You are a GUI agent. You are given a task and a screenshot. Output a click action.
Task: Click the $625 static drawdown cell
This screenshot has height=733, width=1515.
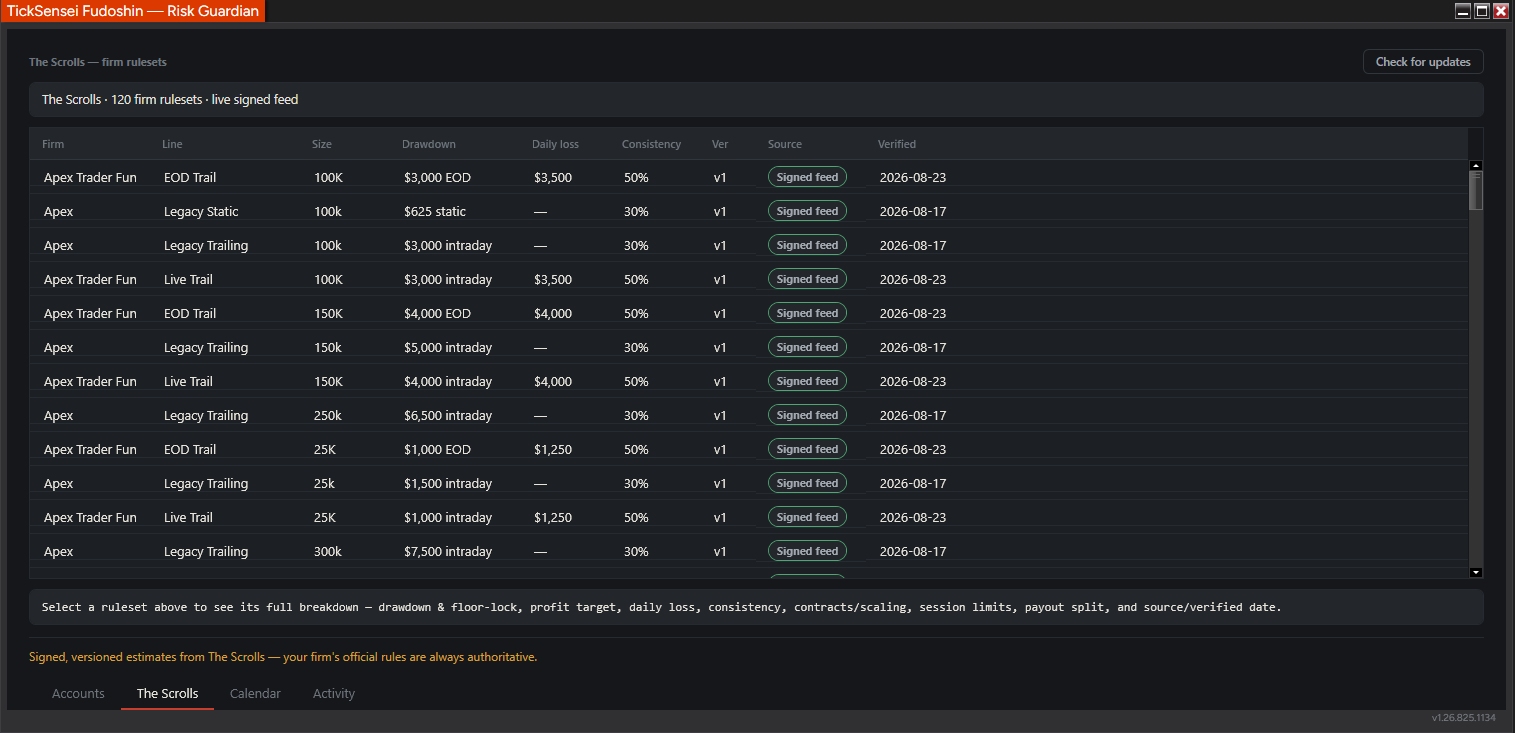tap(435, 211)
